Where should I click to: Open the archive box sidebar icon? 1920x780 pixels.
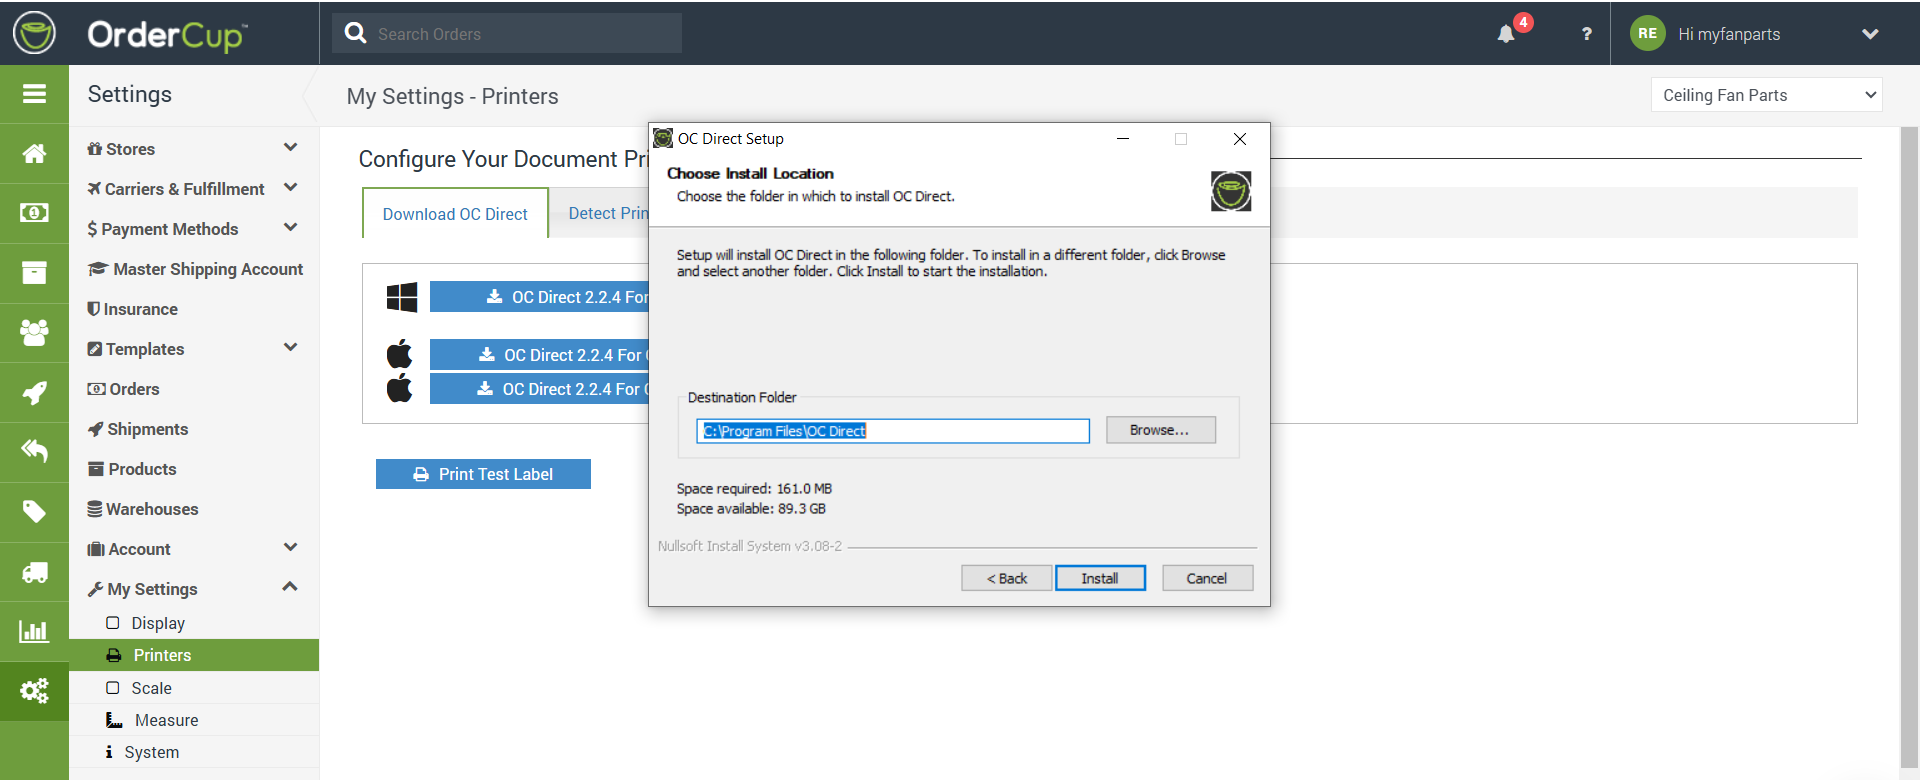(x=34, y=272)
